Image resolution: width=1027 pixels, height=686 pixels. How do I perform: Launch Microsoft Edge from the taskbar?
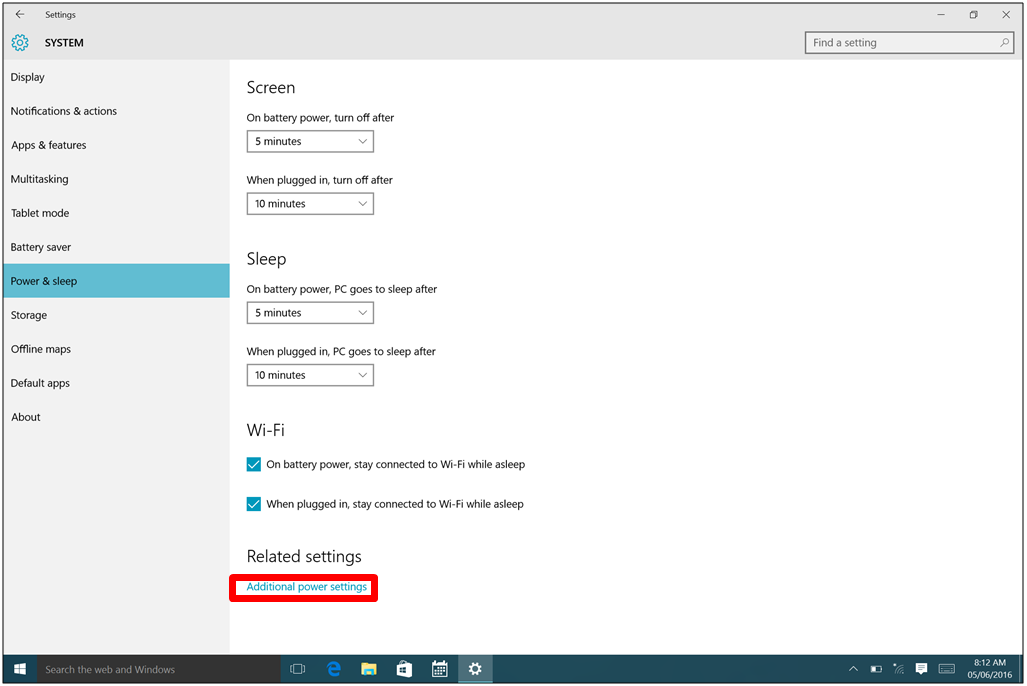(334, 669)
